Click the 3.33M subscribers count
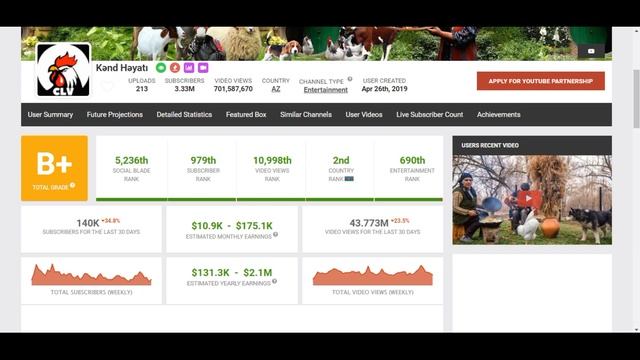This screenshot has height=360, width=640. [x=184, y=89]
